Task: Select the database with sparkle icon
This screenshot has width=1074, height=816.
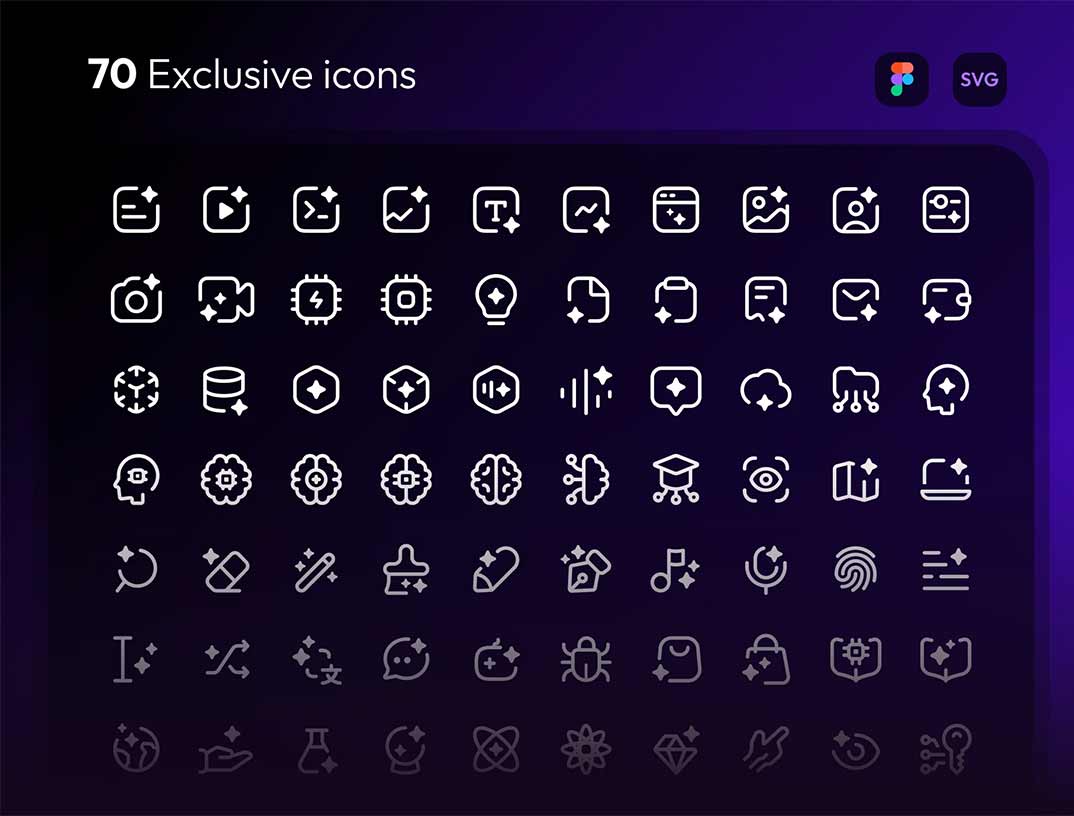Action: (225, 390)
